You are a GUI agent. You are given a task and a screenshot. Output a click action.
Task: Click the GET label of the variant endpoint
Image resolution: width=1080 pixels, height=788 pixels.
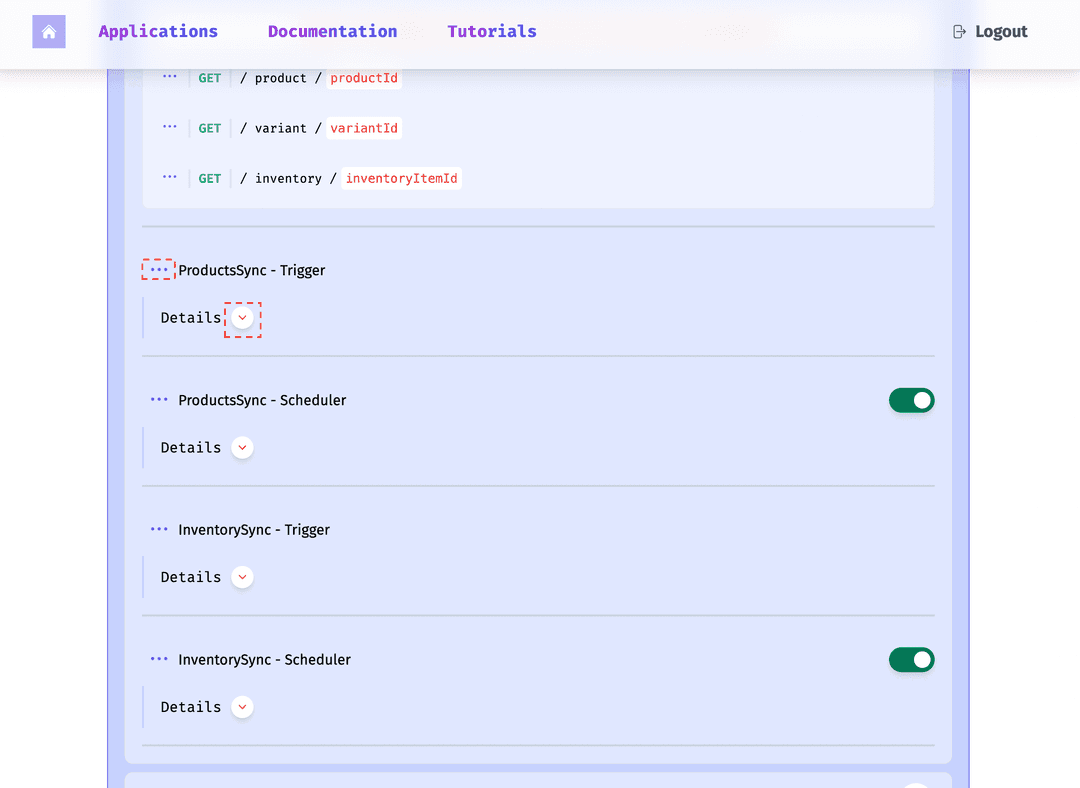[x=209, y=128]
